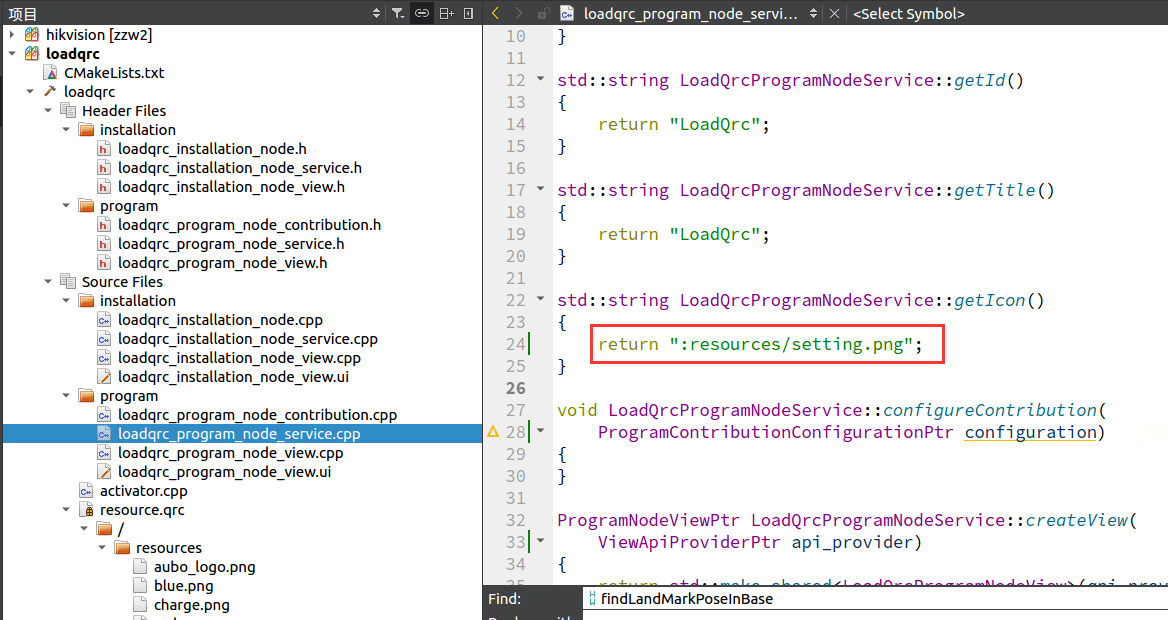Close the loadqrc_program_node_service document
This screenshot has width=1168, height=620.
(x=834, y=13)
